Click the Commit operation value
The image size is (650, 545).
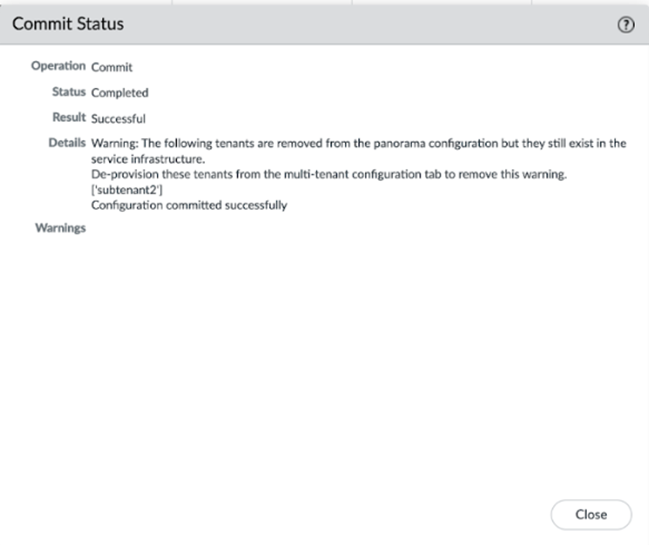pos(112,67)
